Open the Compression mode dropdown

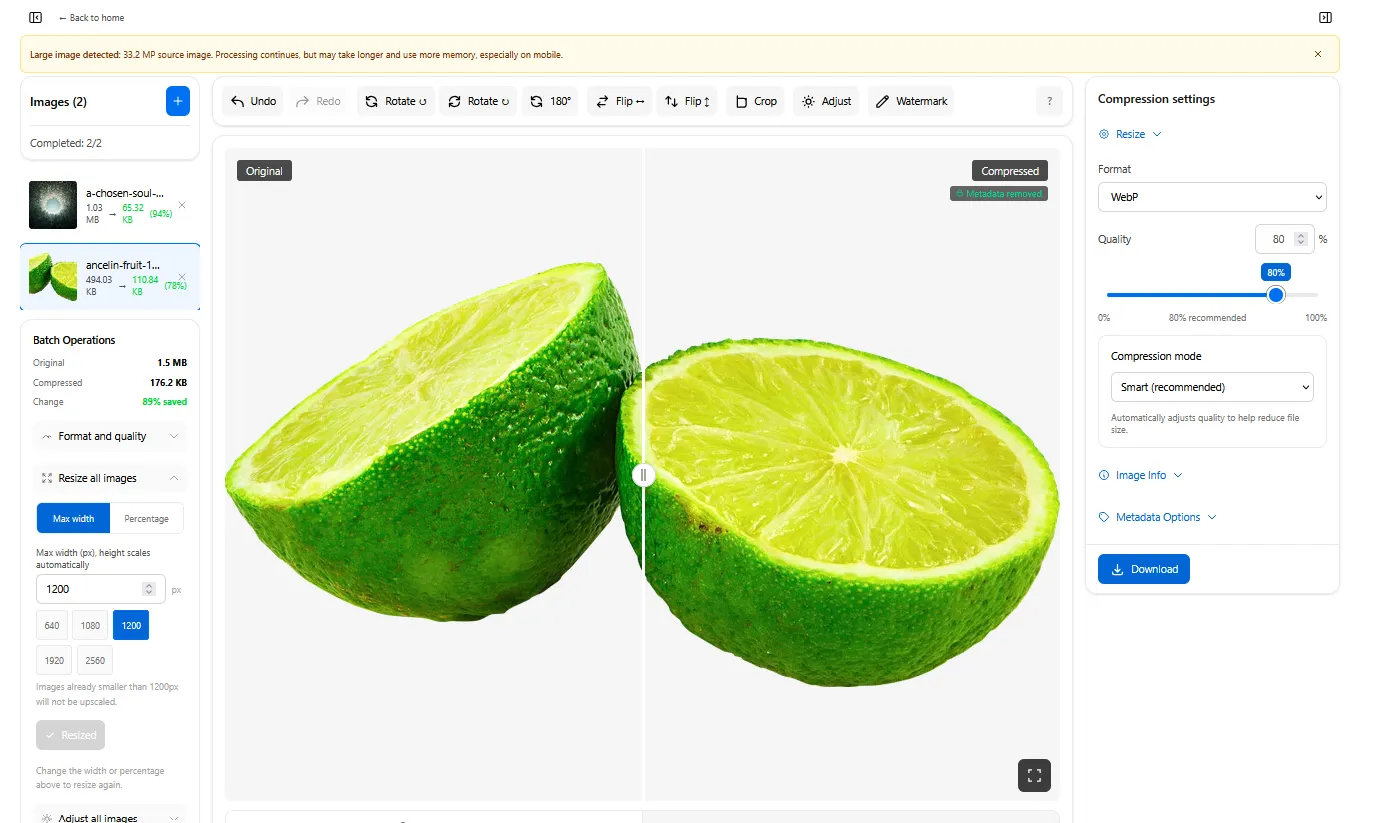pyautogui.click(x=1212, y=387)
